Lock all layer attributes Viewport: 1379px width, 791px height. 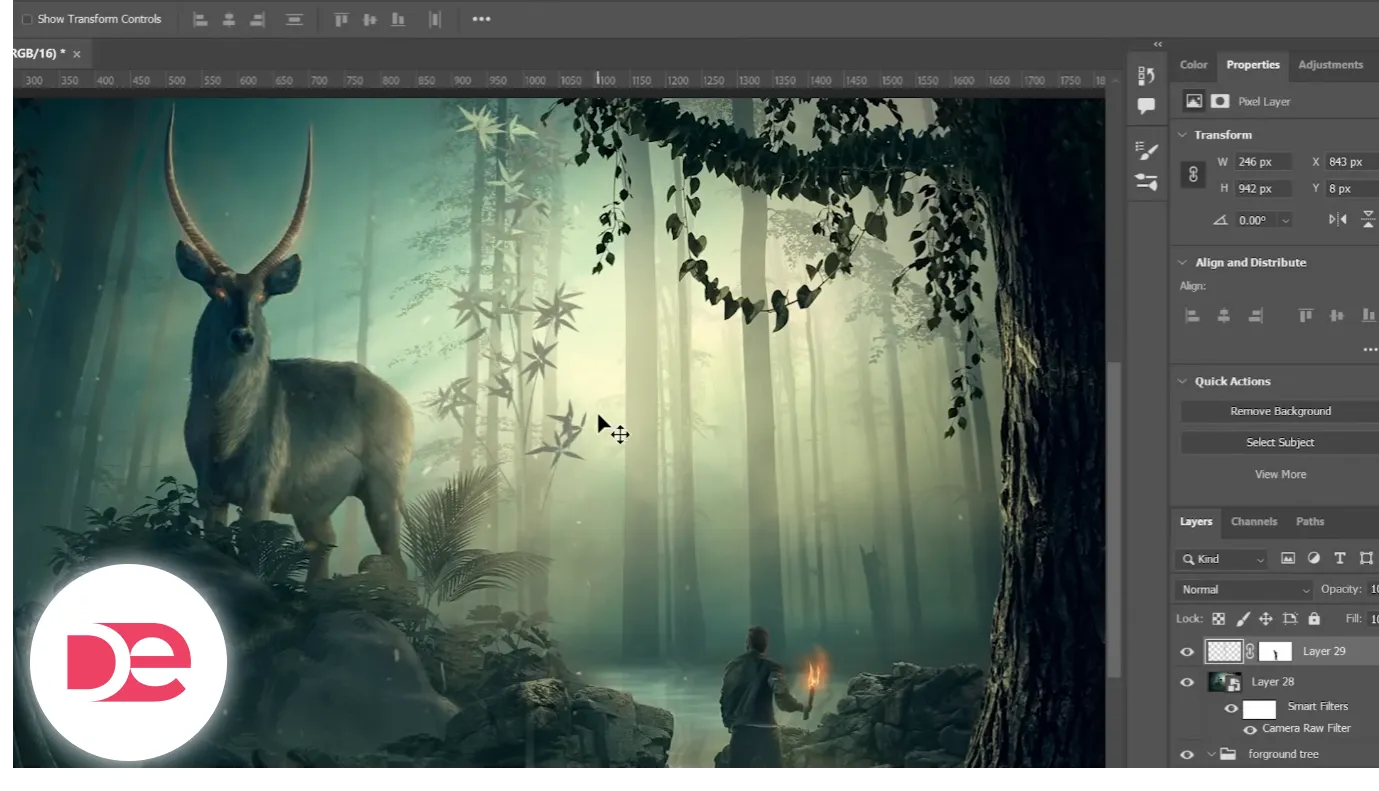pos(1314,619)
